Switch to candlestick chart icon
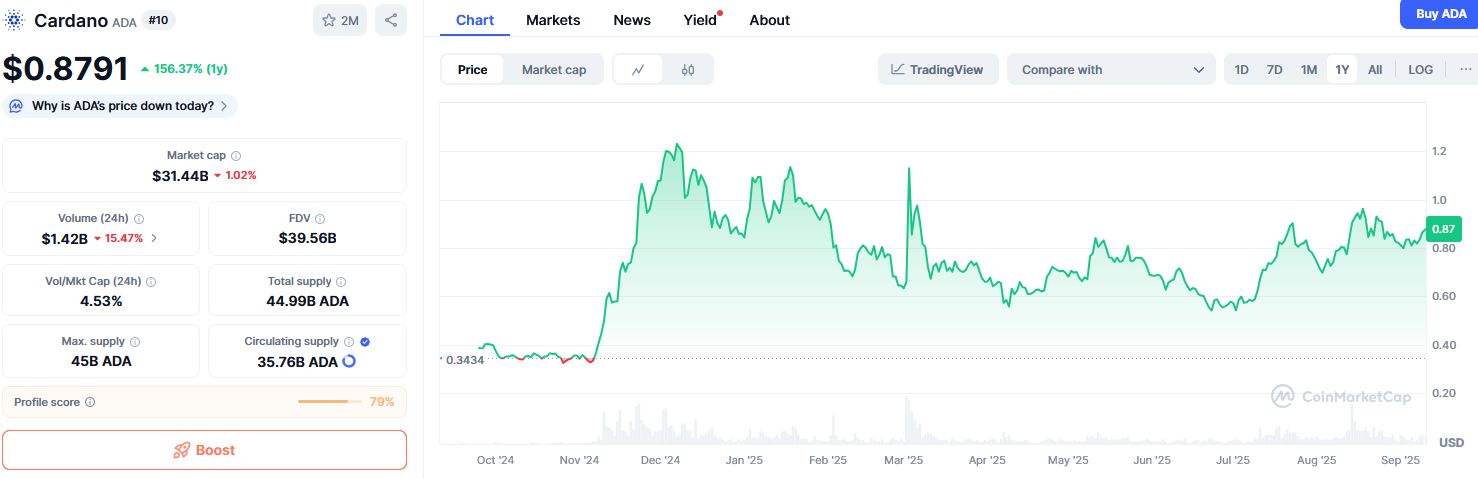The image size is (1478, 479). click(x=688, y=69)
